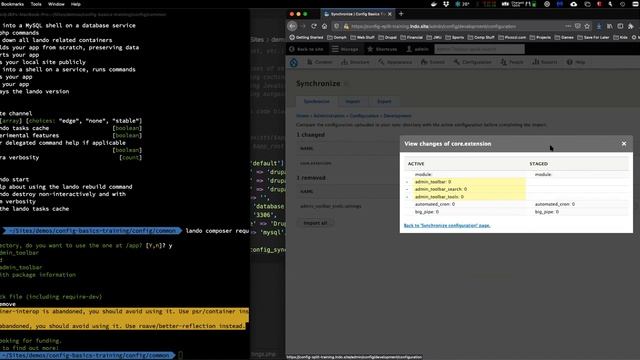Viewport: 640px width, 360px height.
Task: Open the Tools menu in the macOS menu bar
Action: [36, 4]
